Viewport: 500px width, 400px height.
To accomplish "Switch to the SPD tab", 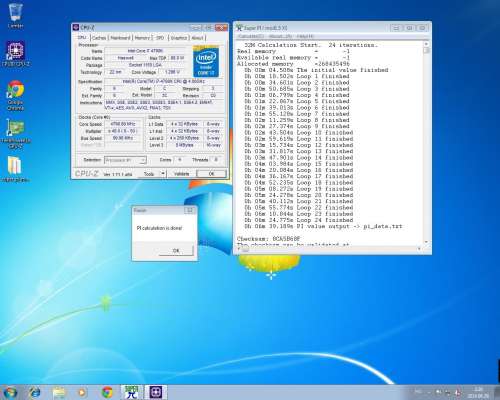I will (160, 38).
